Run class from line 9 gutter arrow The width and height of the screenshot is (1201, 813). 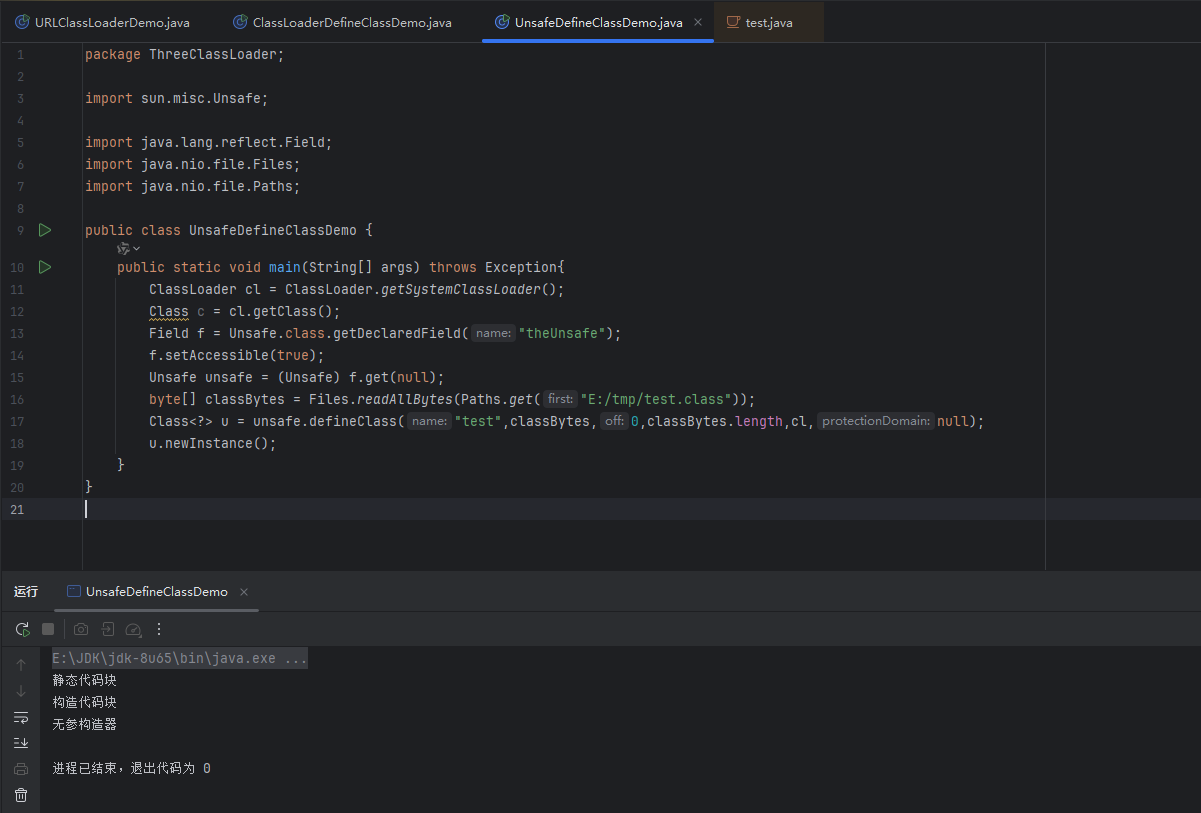(45, 230)
